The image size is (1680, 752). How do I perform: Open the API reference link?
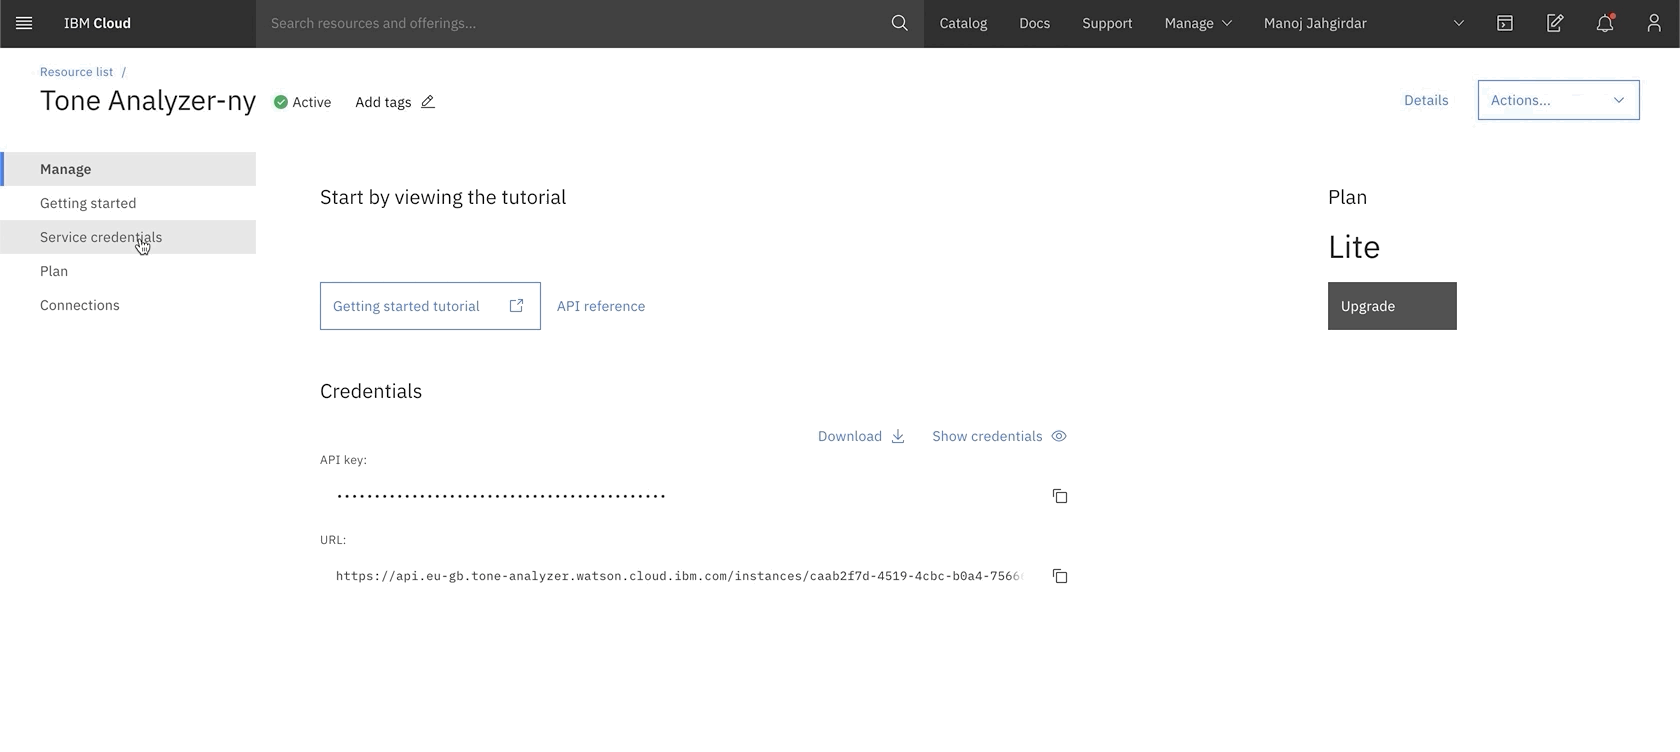pyautogui.click(x=601, y=306)
